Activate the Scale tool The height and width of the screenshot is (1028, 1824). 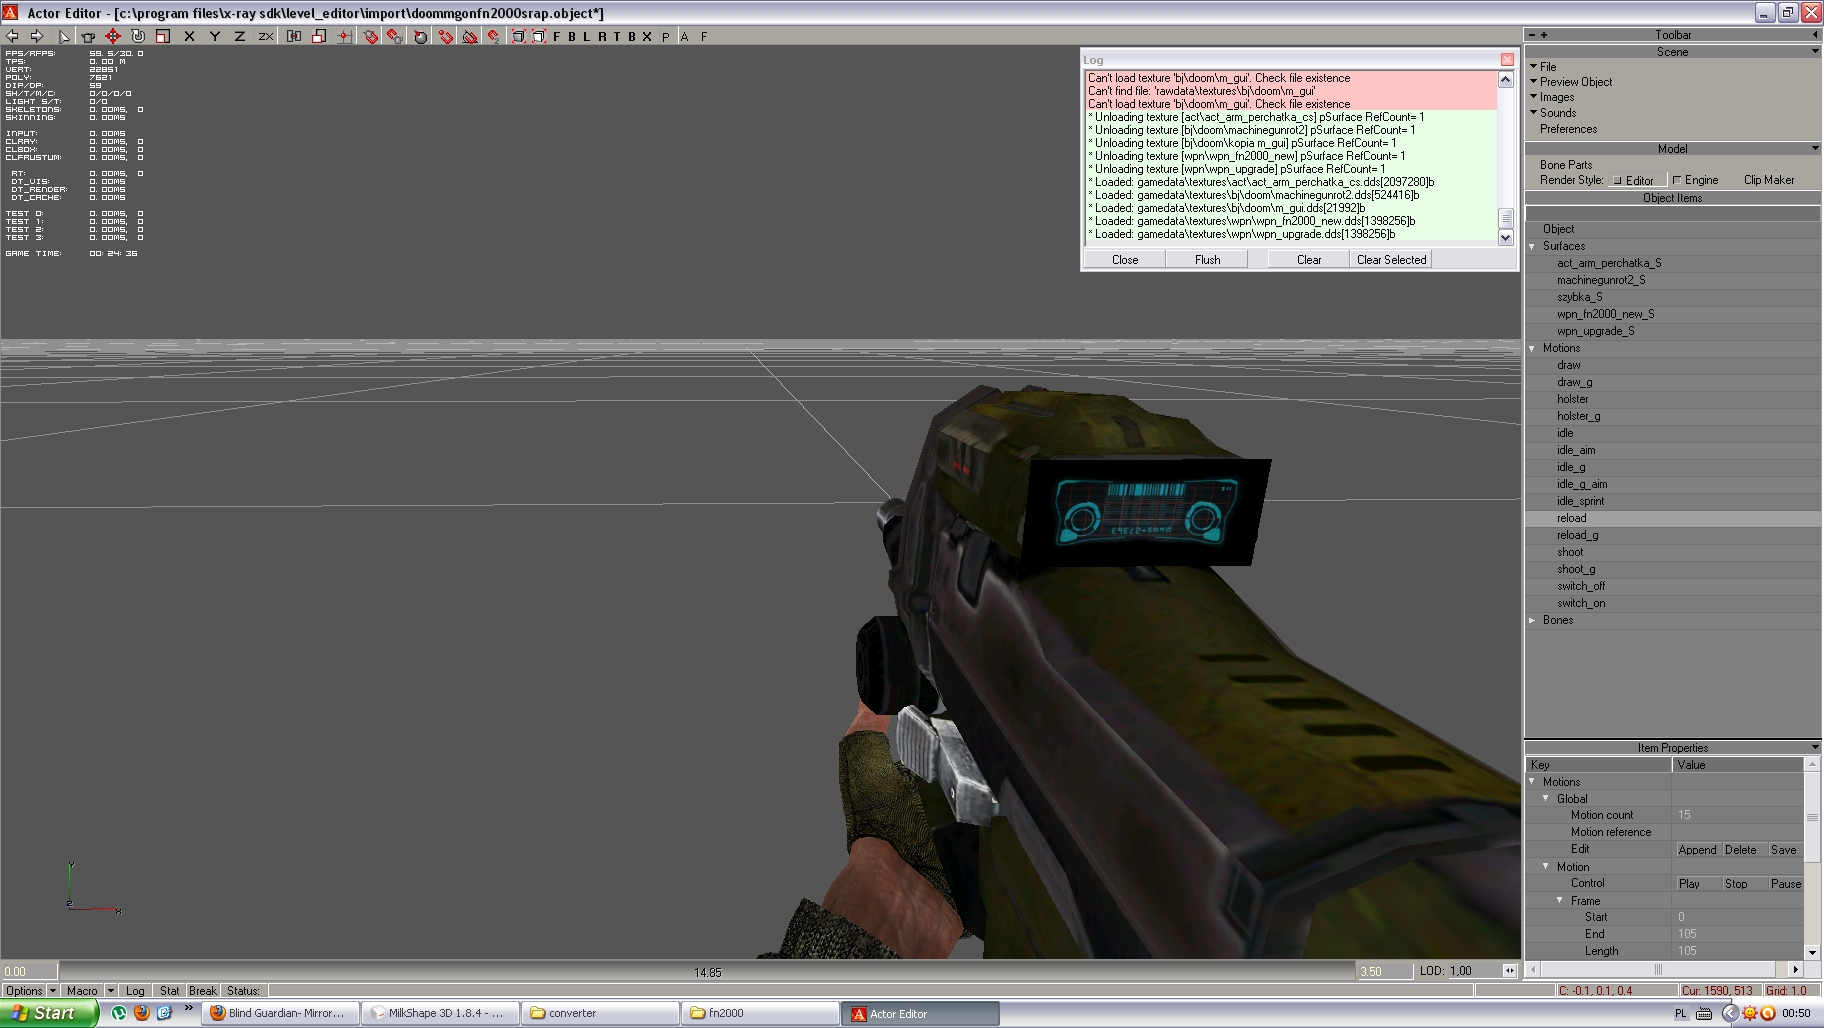[163, 36]
